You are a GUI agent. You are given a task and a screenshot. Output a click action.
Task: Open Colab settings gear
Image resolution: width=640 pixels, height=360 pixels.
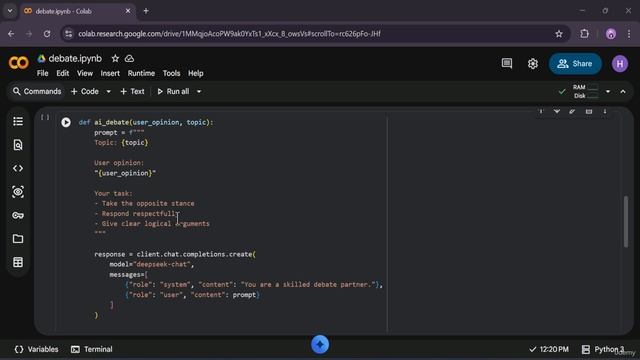[533, 64]
